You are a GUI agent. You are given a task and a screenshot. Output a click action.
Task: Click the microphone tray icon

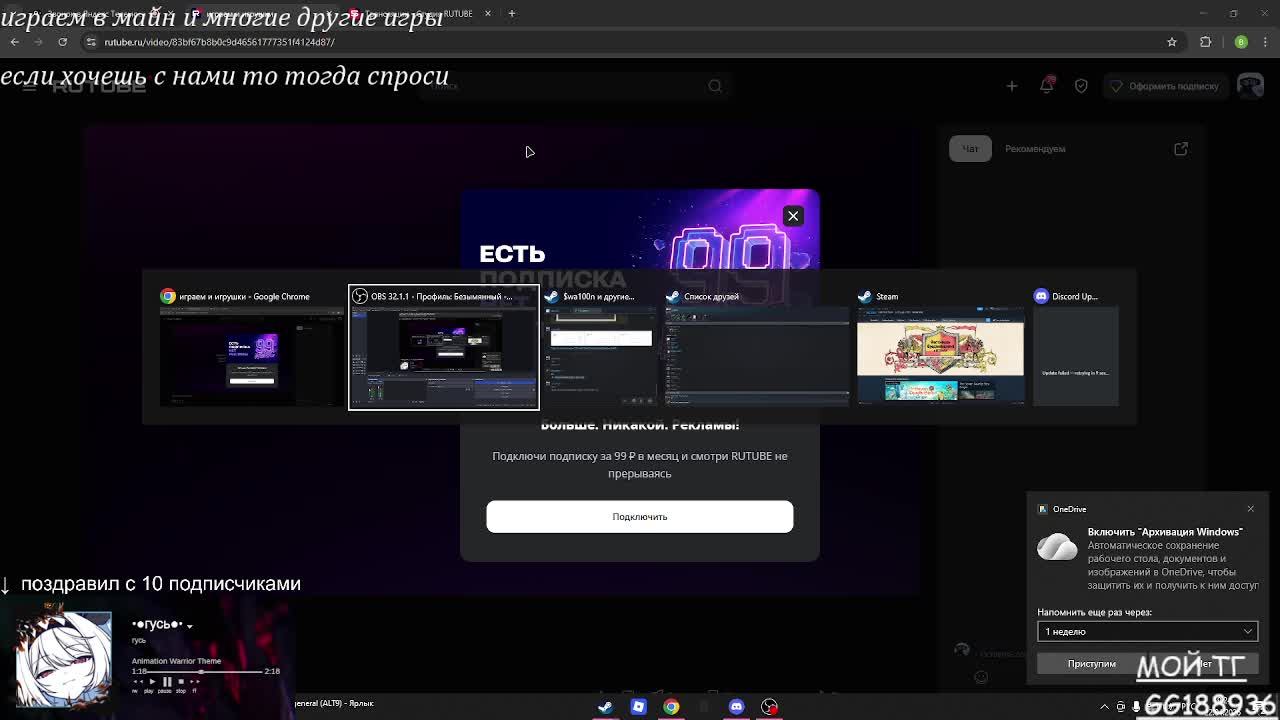(x=1136, y=707)
